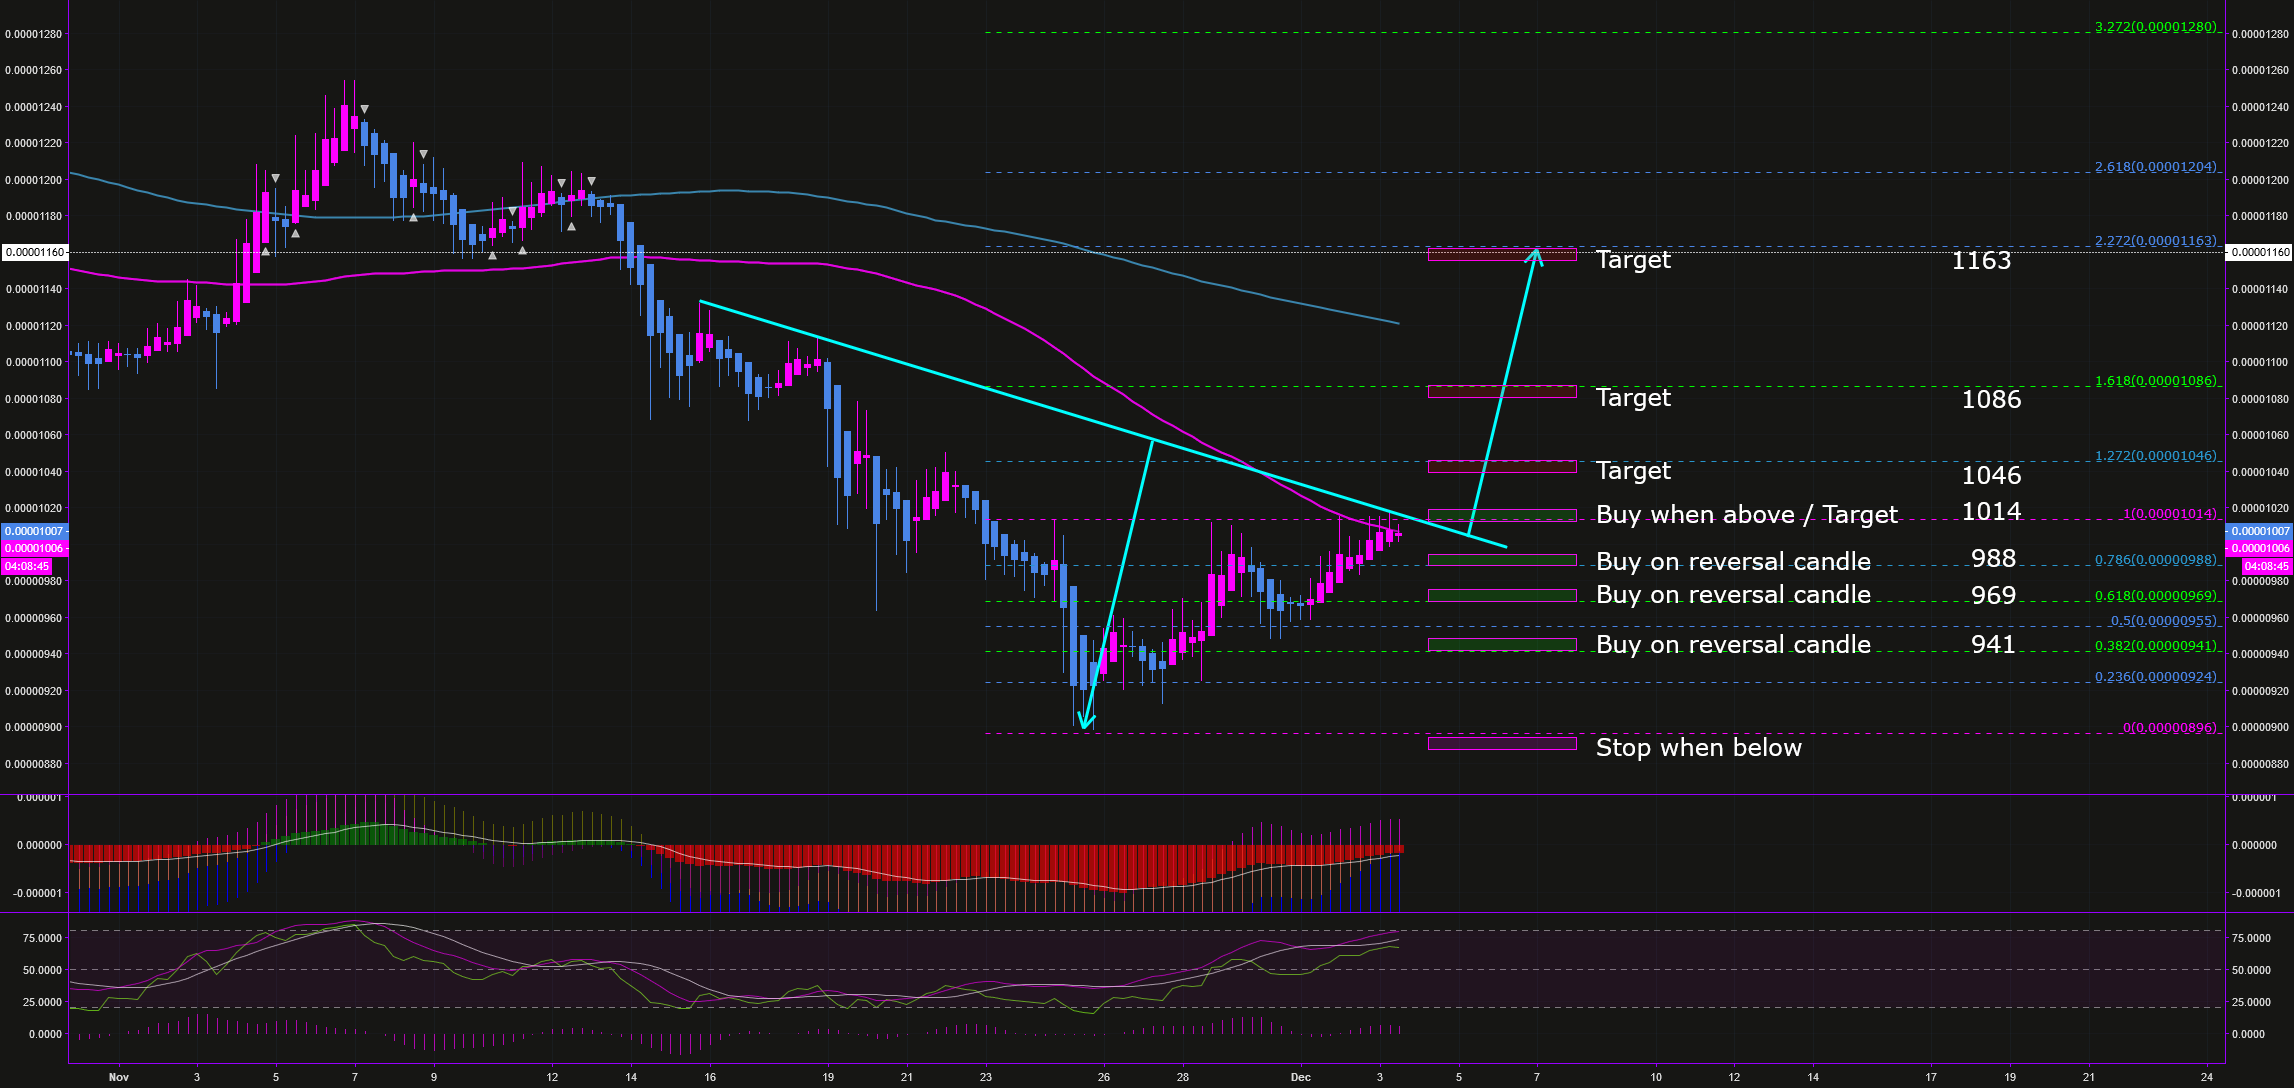Click the Nov label on the time axis
2294x1088 pixels.
(x=119, y=1077)
